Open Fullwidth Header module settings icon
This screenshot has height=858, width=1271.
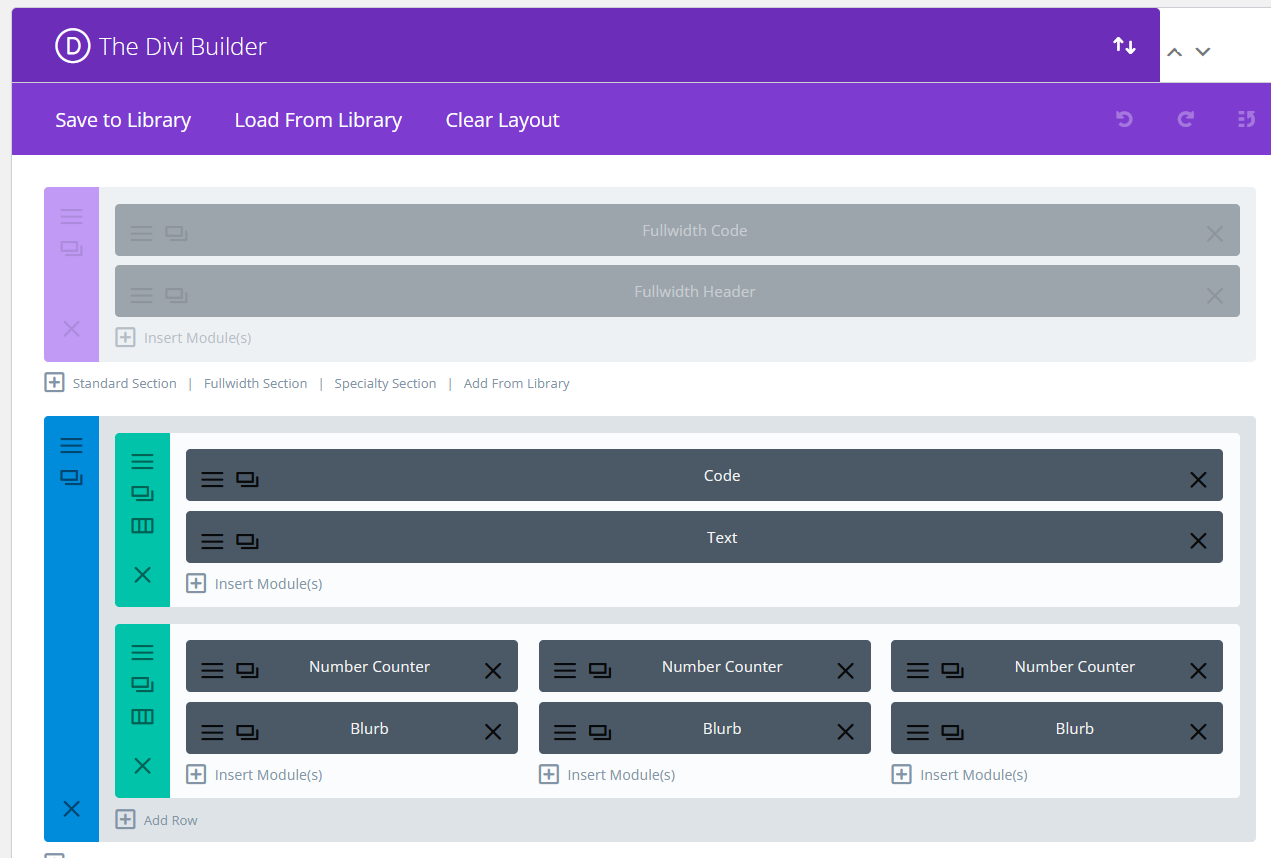pyautogui.click(x=142, y=295)
